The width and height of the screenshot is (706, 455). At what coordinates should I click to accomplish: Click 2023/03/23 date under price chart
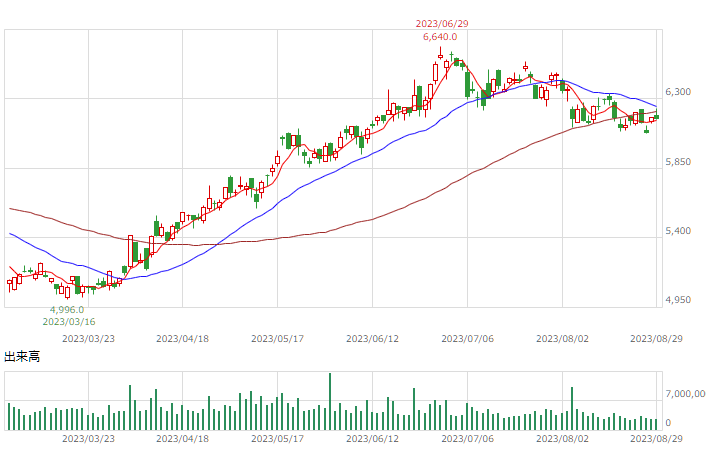pyautogui.click(x=88, y=338)
